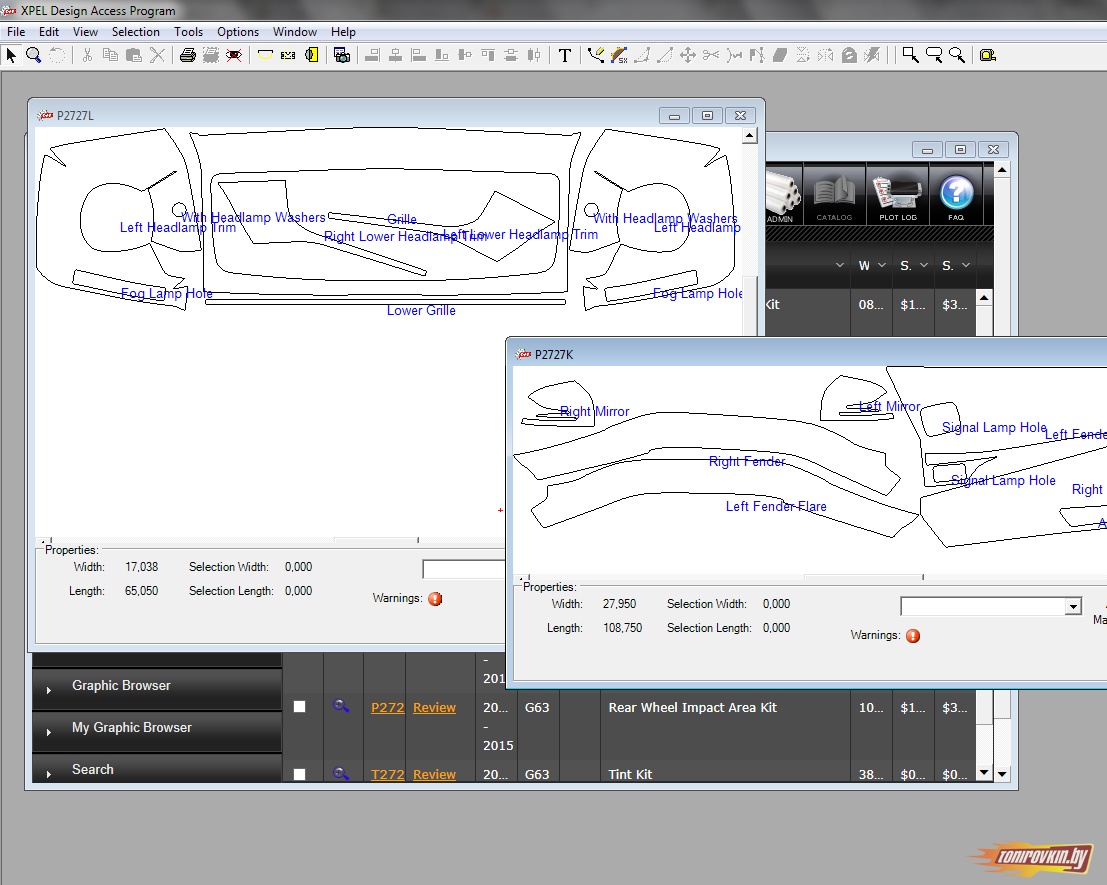Click the 'Lower Grille' label in P2727L
Image resolution: width=1107 pixels, height=885 pixels.
coord(421,311)
